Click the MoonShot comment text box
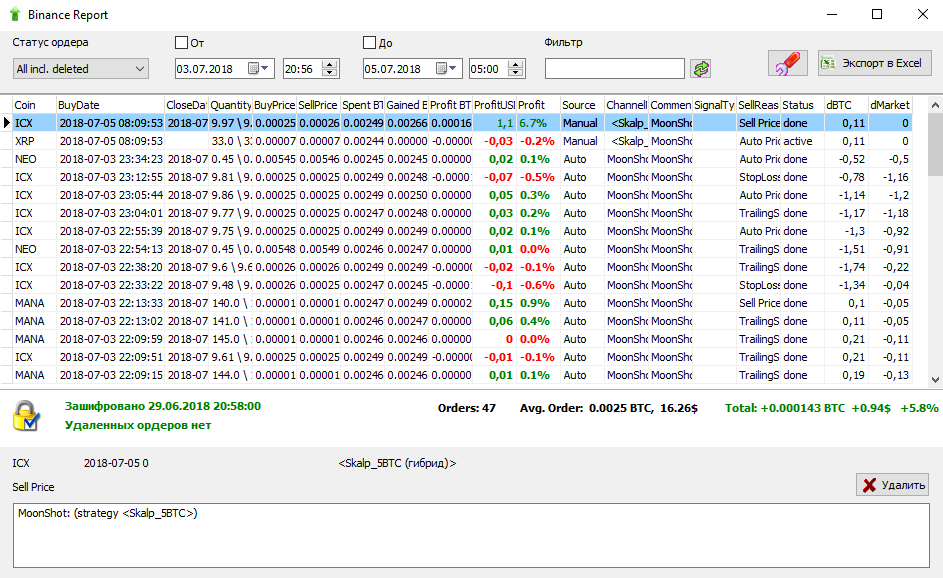 (472, 535)
